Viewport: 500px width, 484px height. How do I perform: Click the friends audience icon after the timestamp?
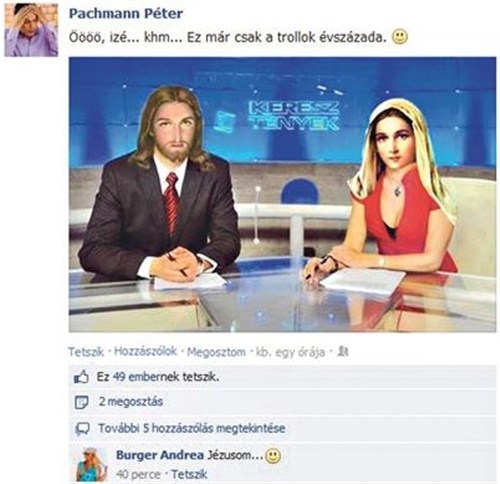tap(343, 351)
